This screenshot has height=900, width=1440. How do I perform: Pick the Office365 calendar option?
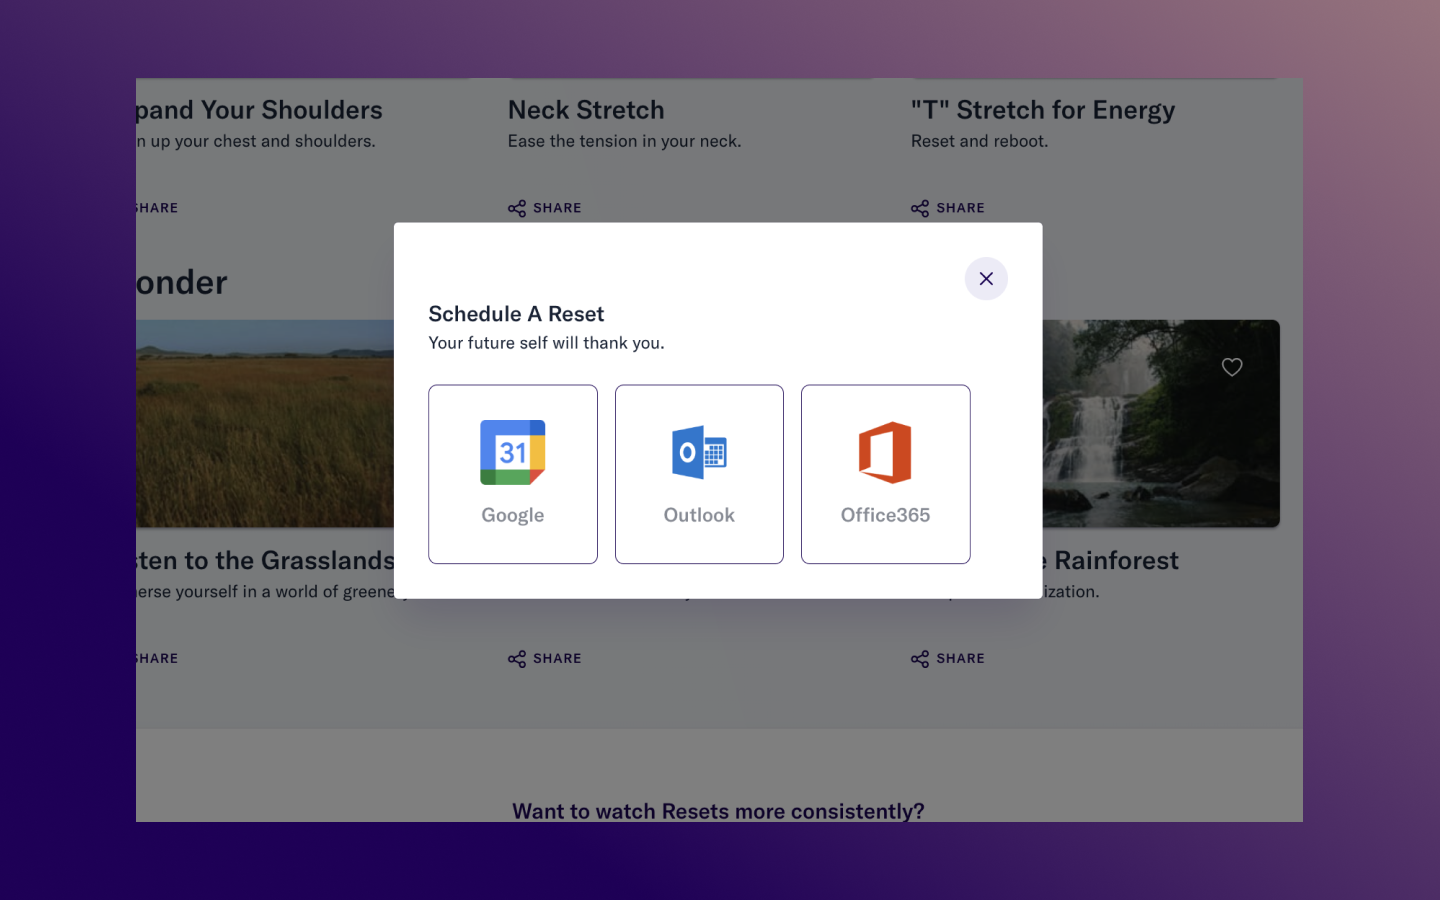click(x=885, y=474)
